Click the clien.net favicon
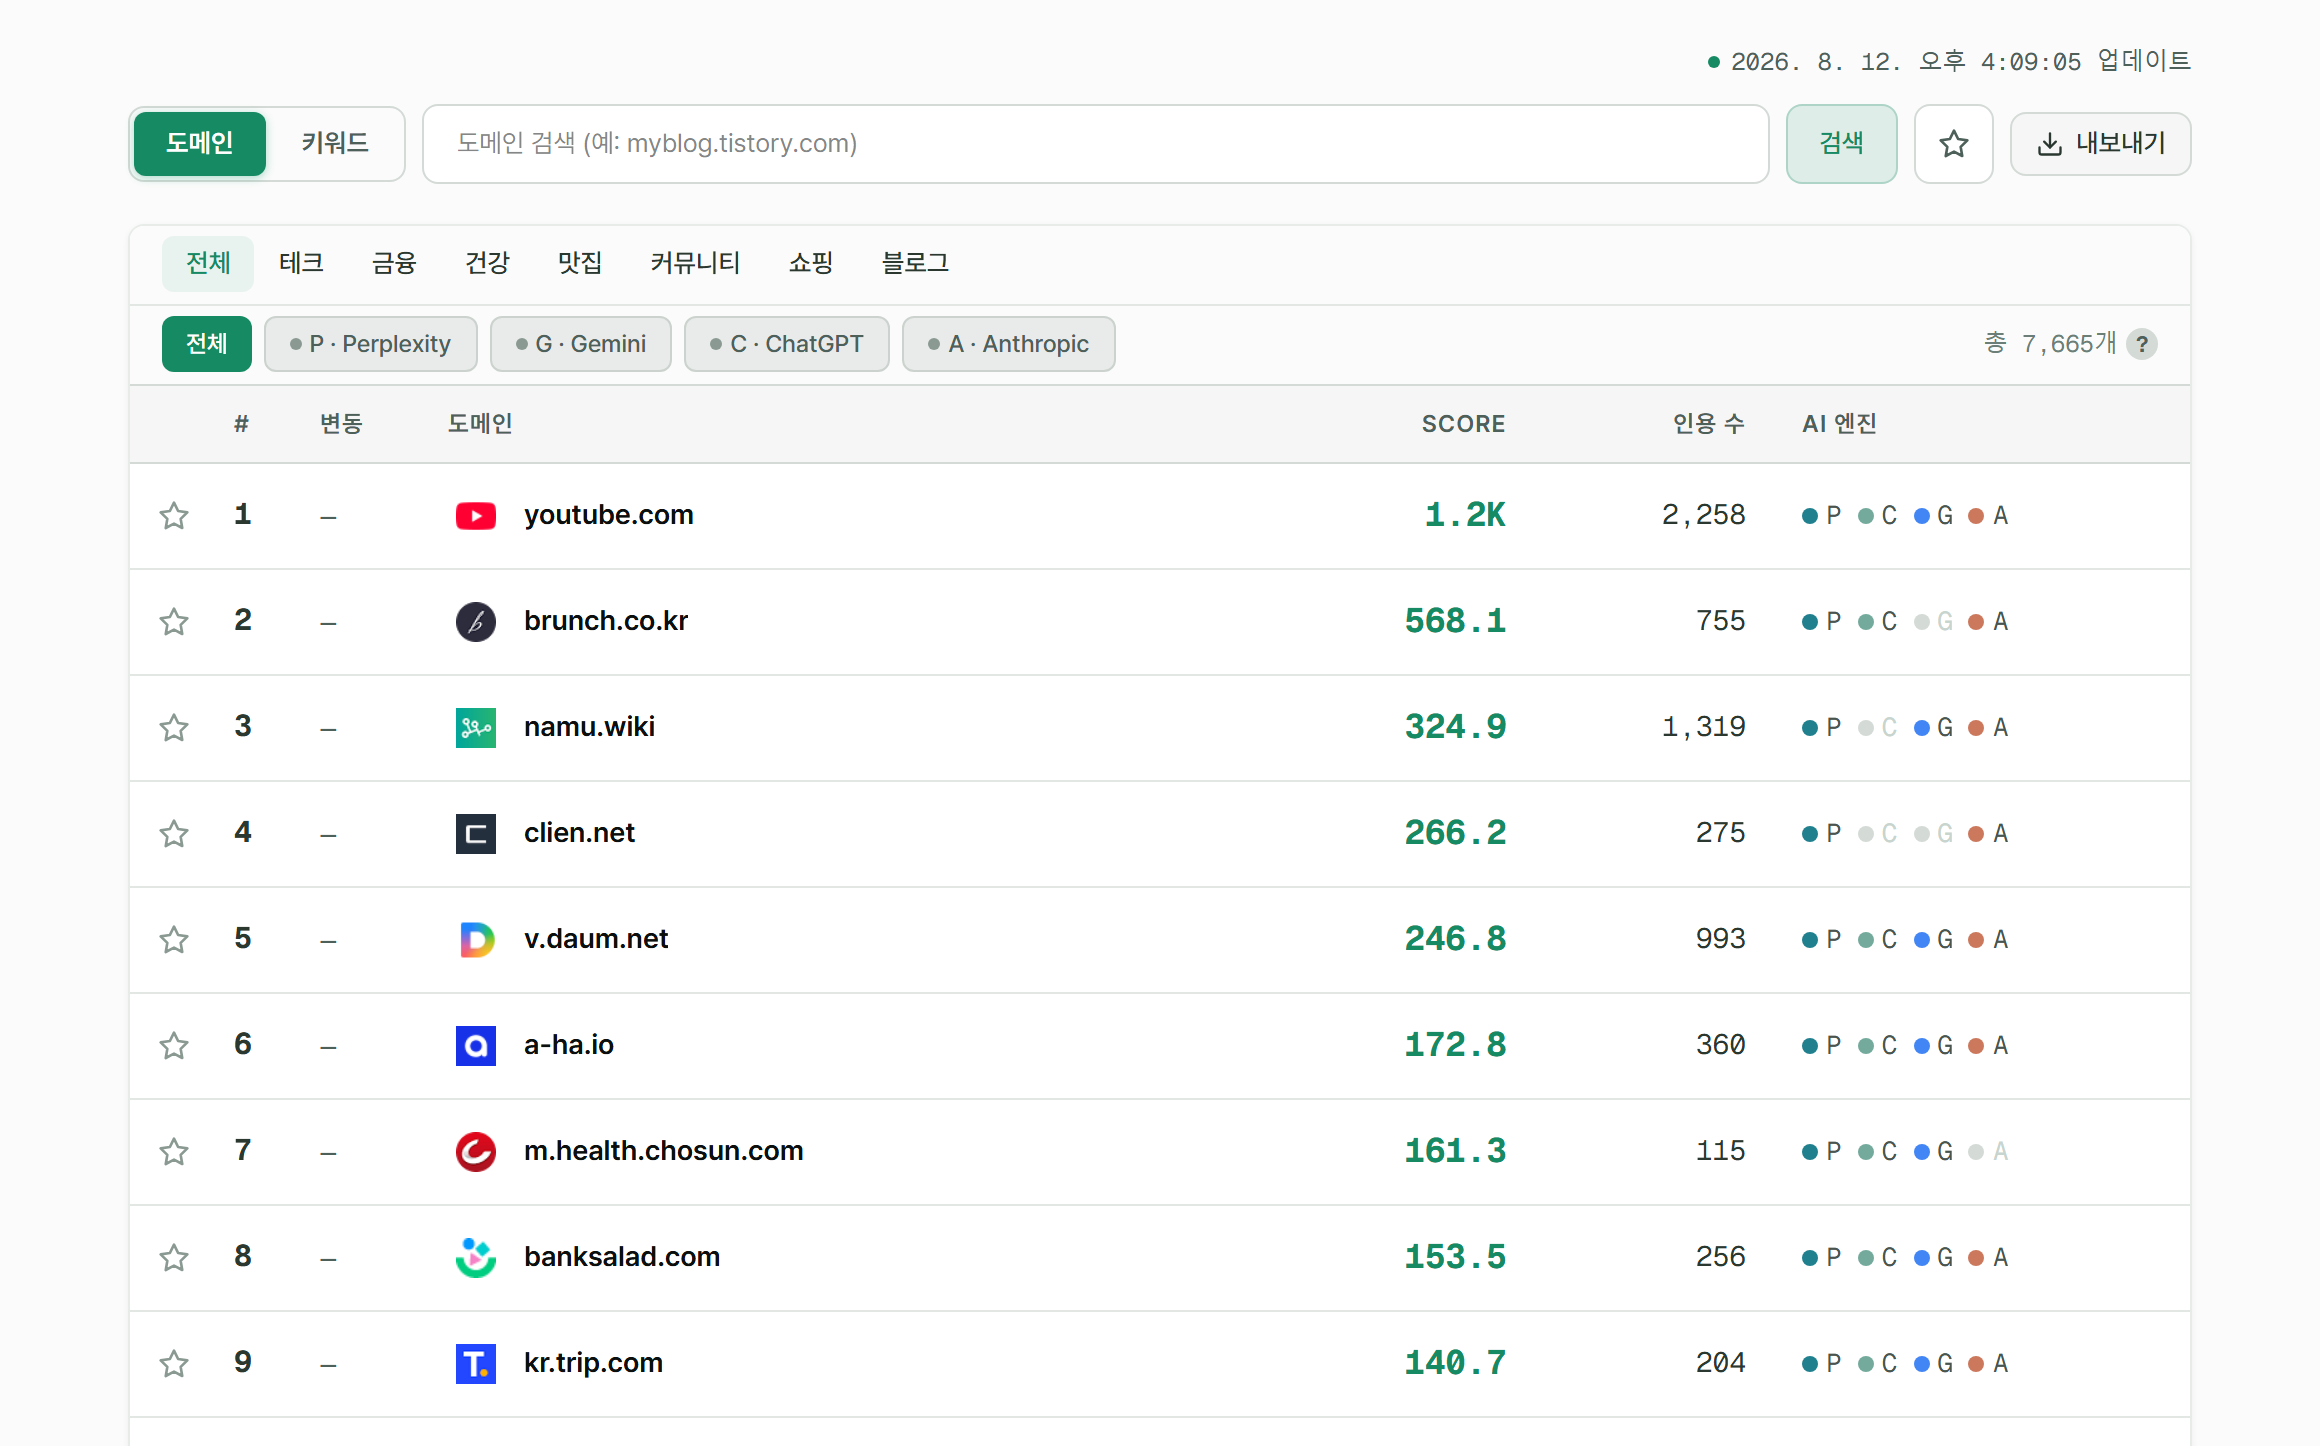Screen dimensions: 2320x1446 (476, 834)
